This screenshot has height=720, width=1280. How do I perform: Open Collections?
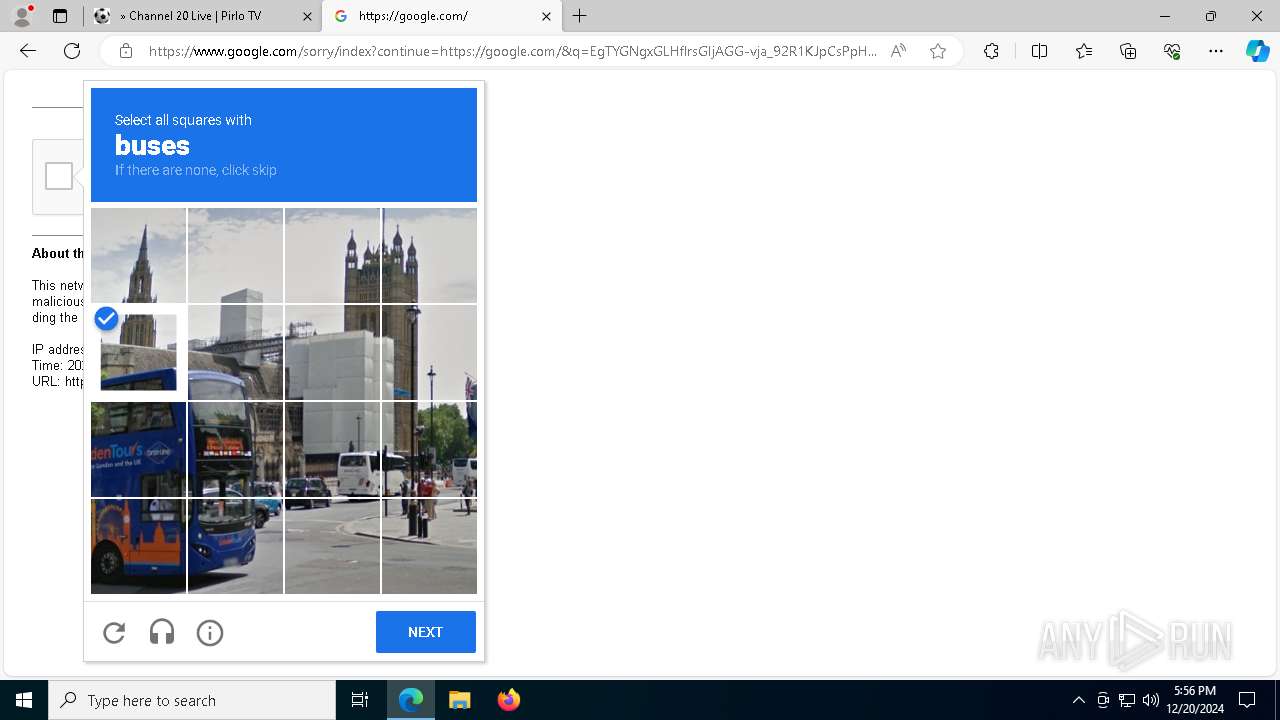point(1128,51)
